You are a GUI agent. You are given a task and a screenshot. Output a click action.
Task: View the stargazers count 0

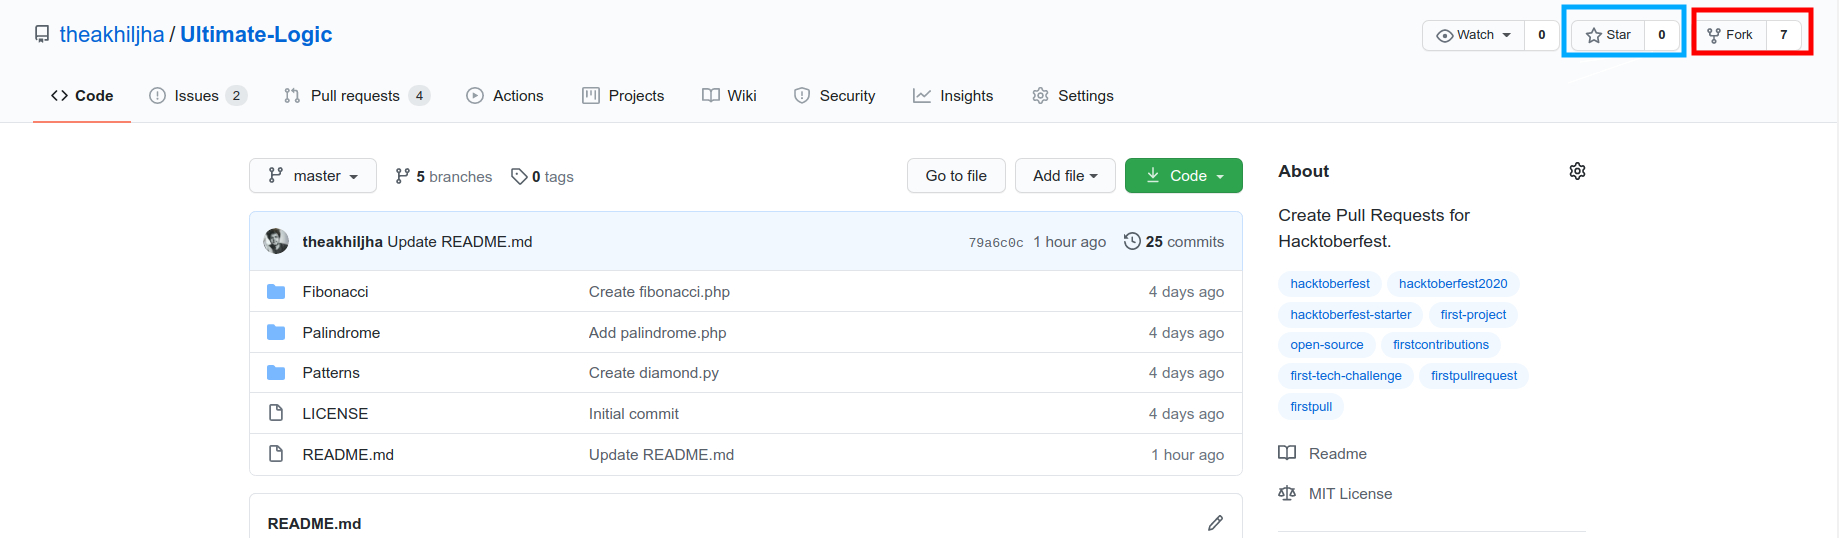pyautogui.click(x=1662, y=35)
